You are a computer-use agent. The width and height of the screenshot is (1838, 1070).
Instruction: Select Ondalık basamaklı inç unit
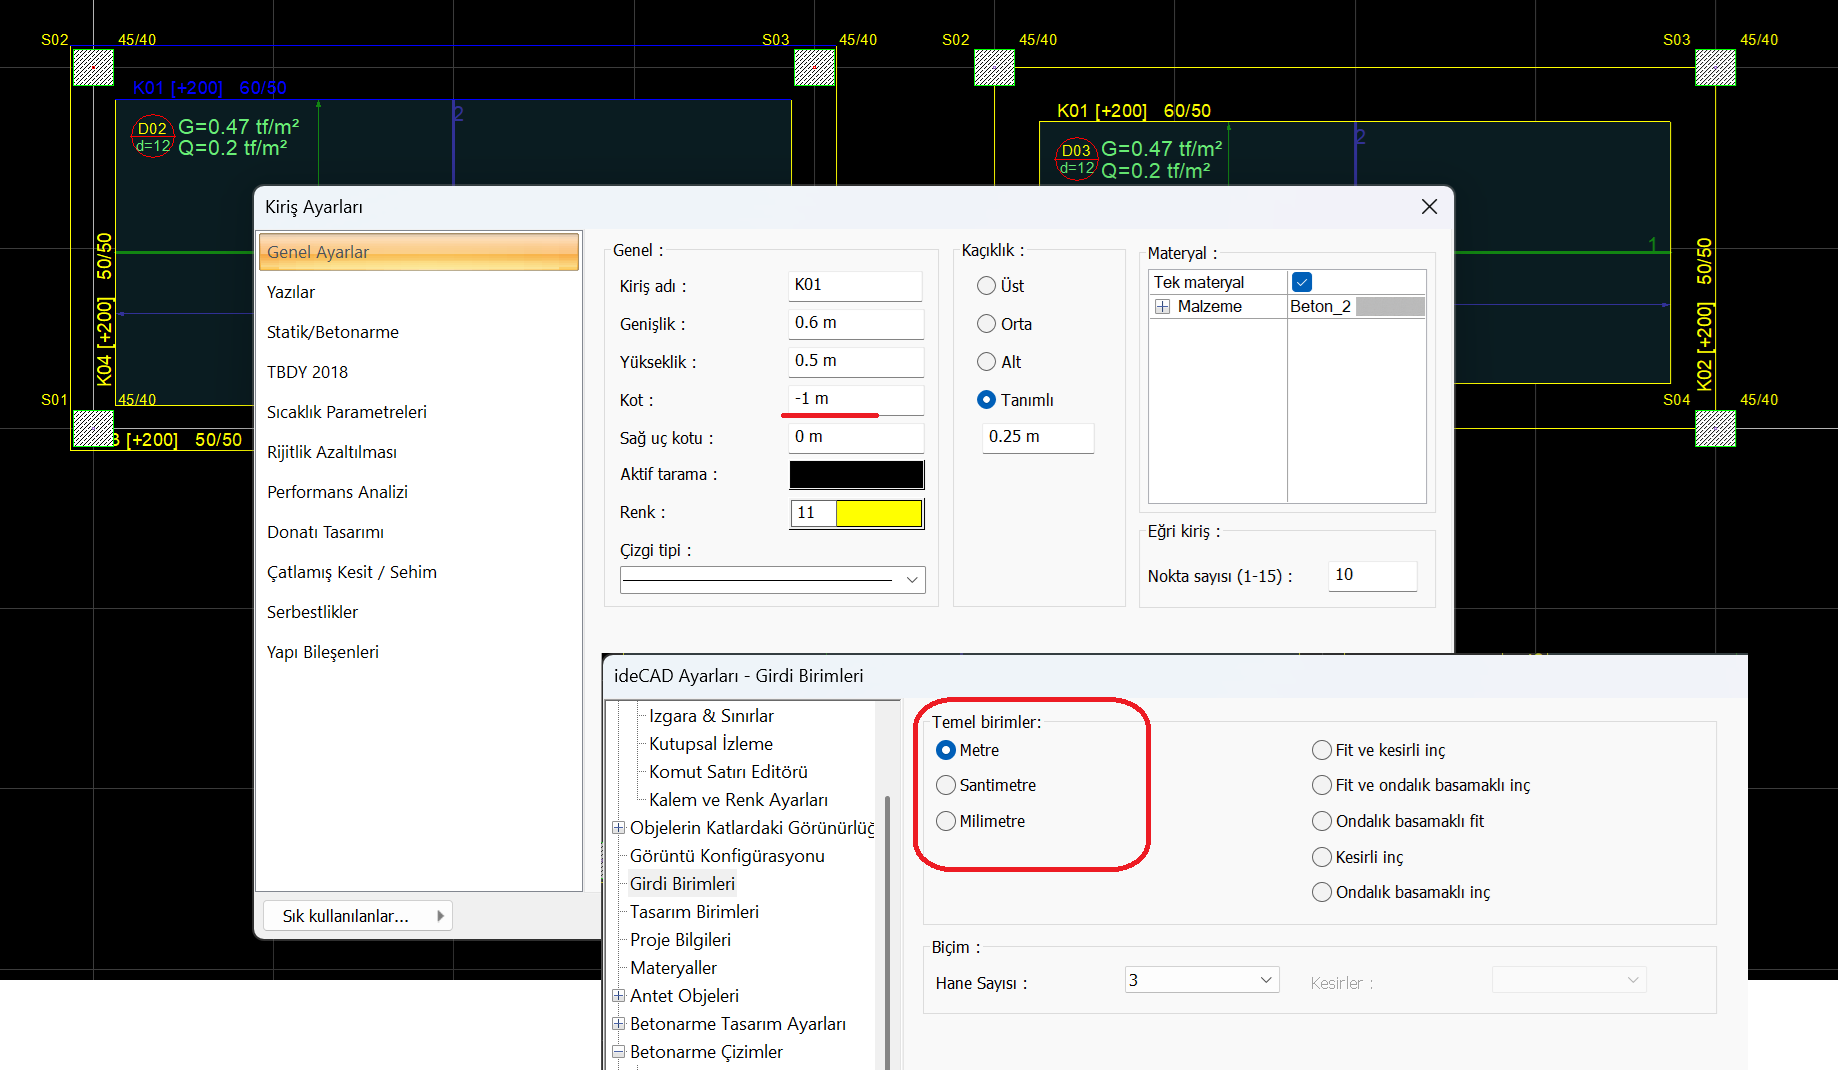point(1322,892)
